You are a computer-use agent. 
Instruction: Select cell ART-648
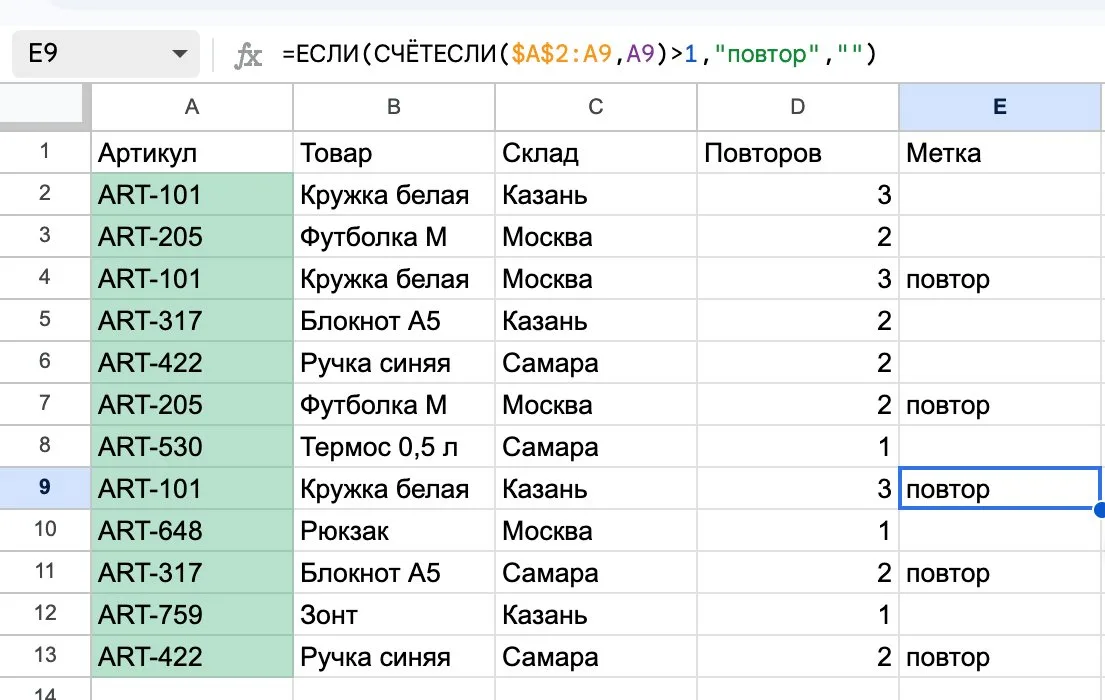(x=192, y=529)
